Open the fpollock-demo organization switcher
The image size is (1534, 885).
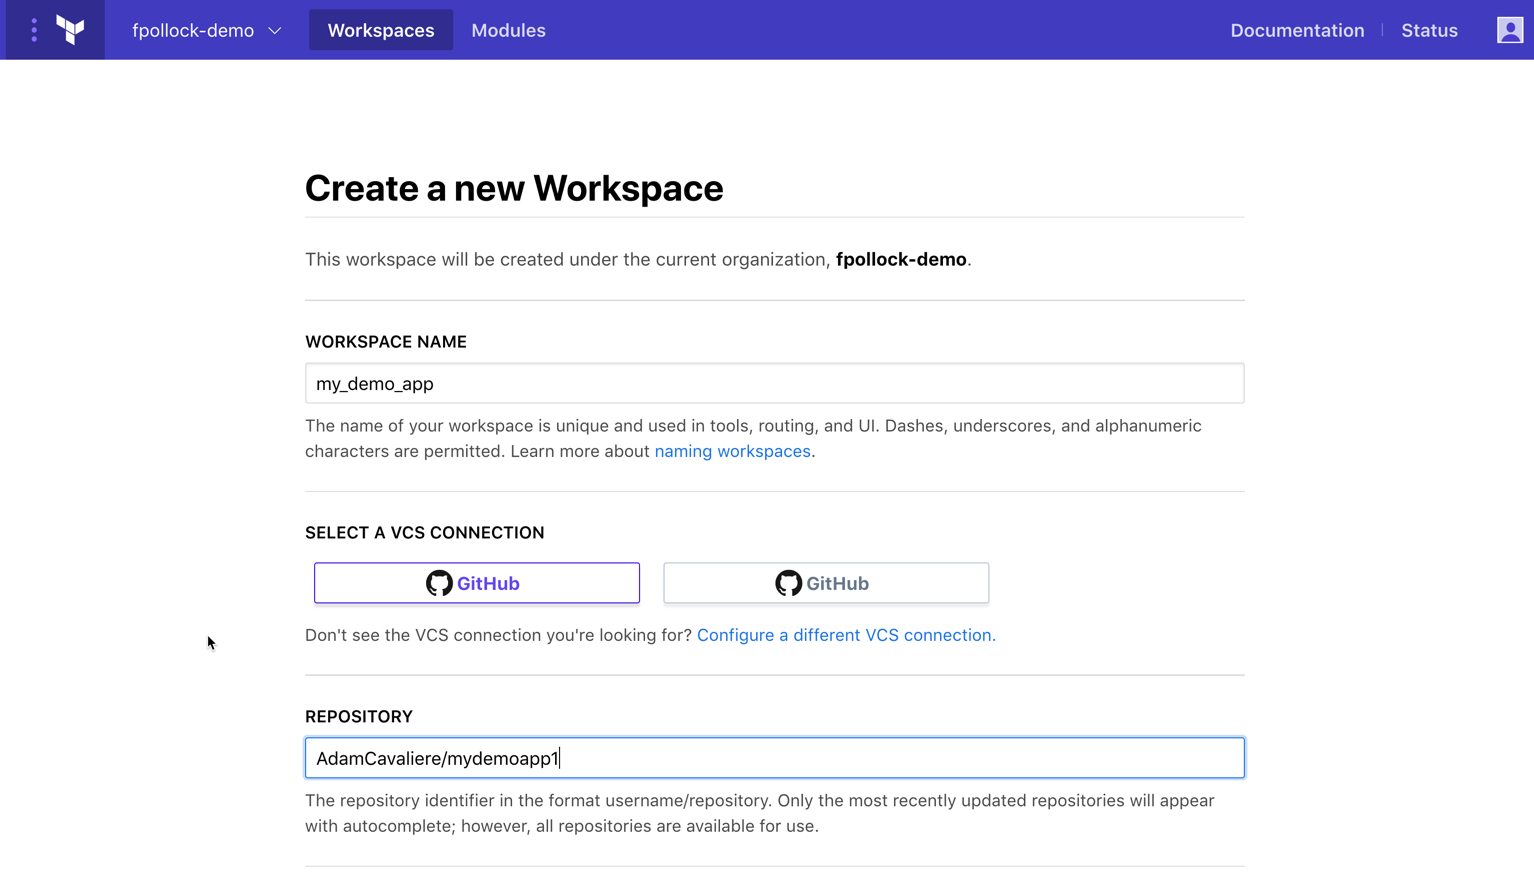193,30
